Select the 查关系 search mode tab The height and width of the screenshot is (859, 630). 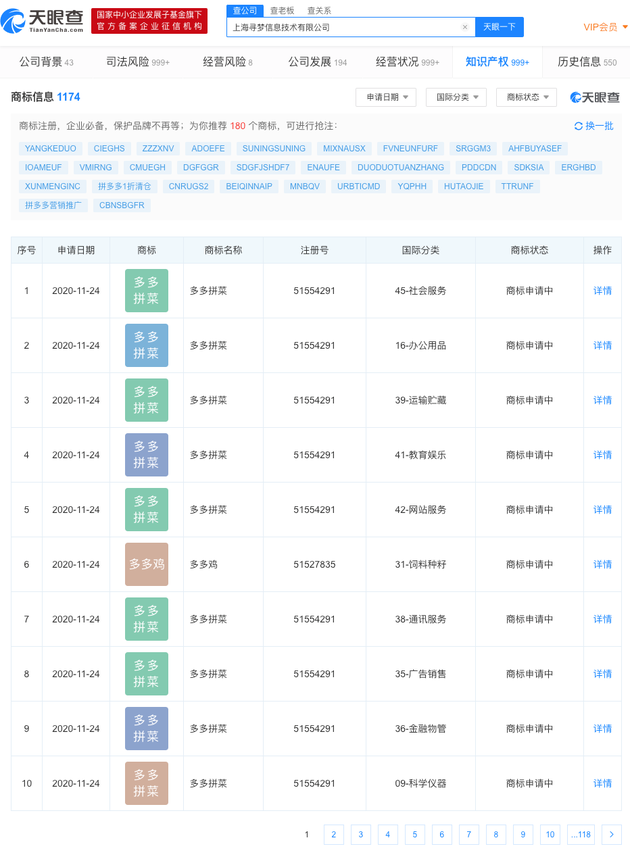319,10
